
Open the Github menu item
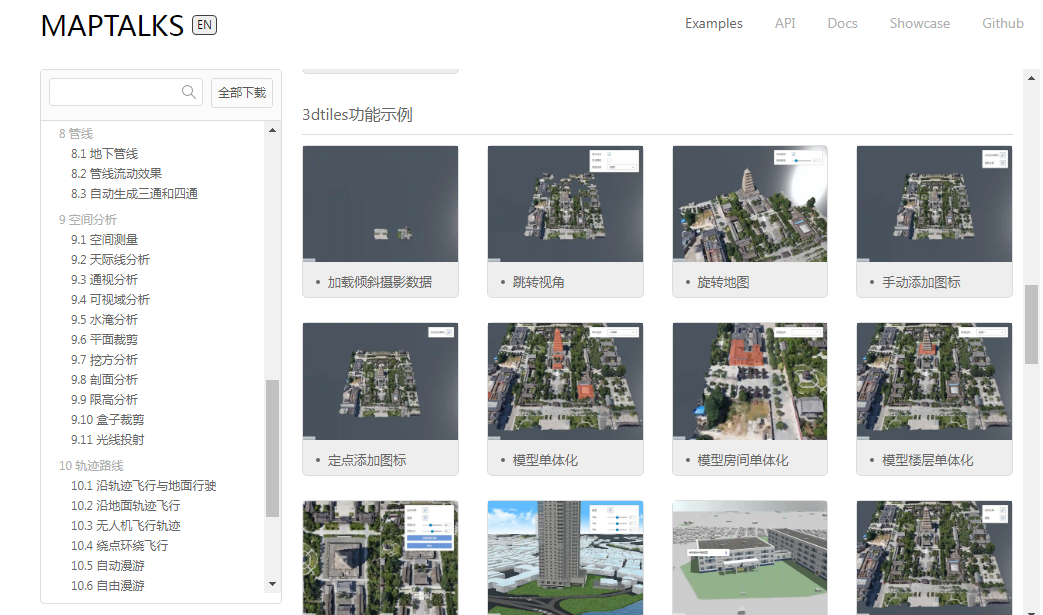[x=1002, y=23]
